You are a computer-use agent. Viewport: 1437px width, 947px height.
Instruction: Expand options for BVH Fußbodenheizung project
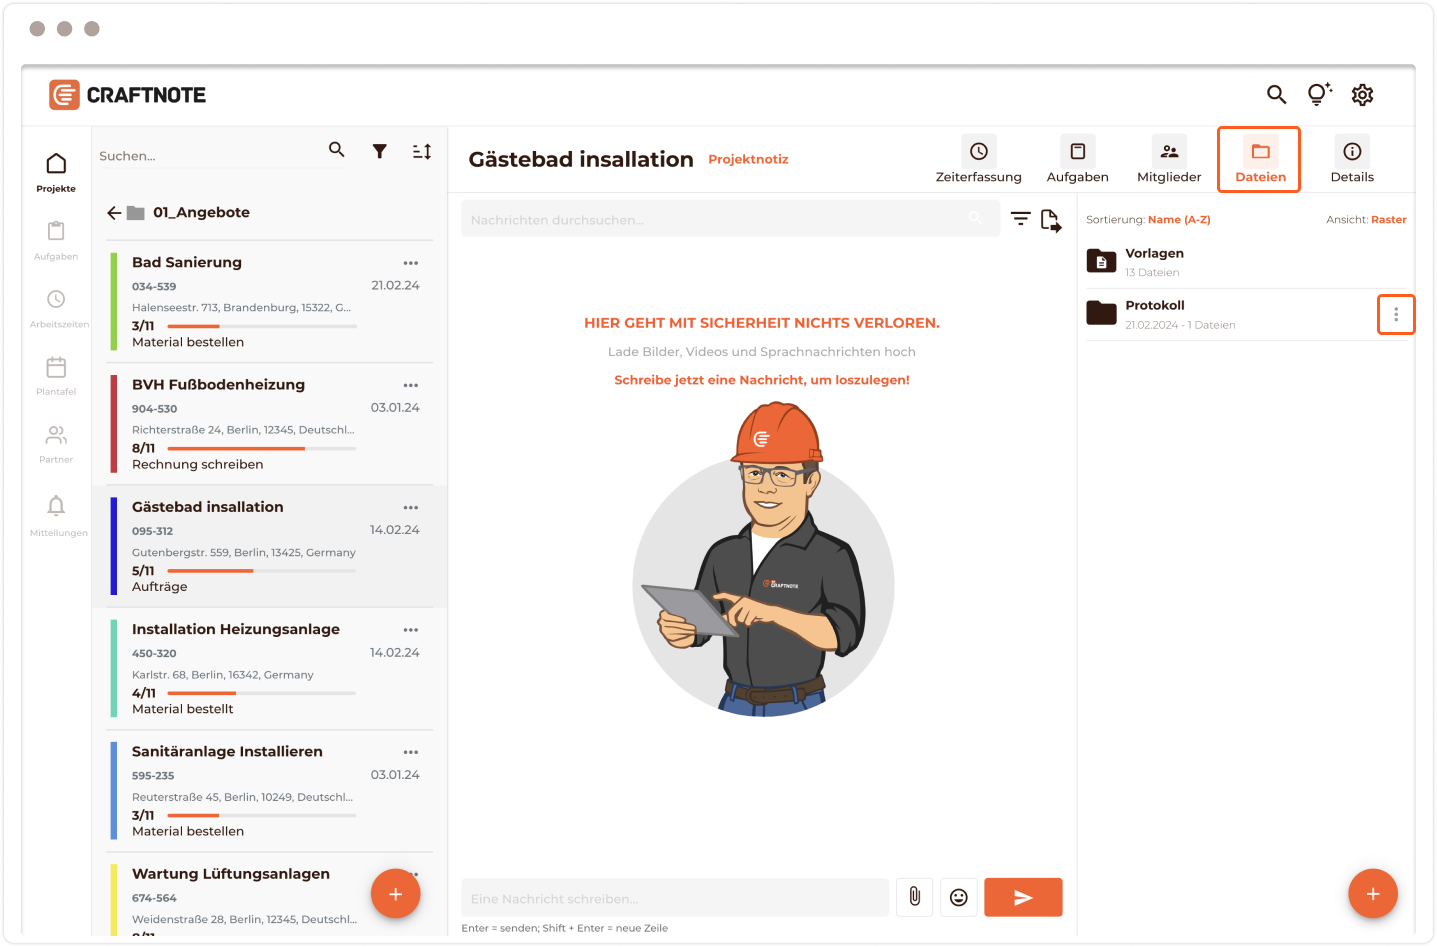(411, 385)
